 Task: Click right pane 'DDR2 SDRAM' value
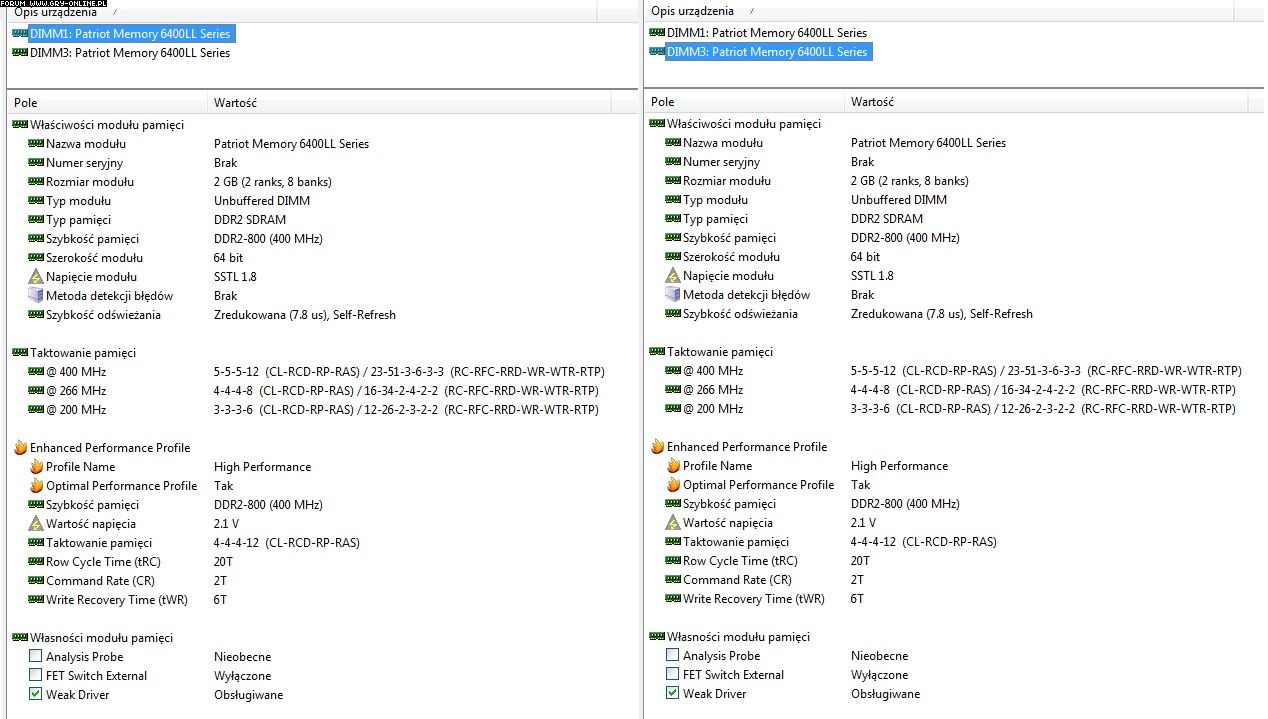887,218
